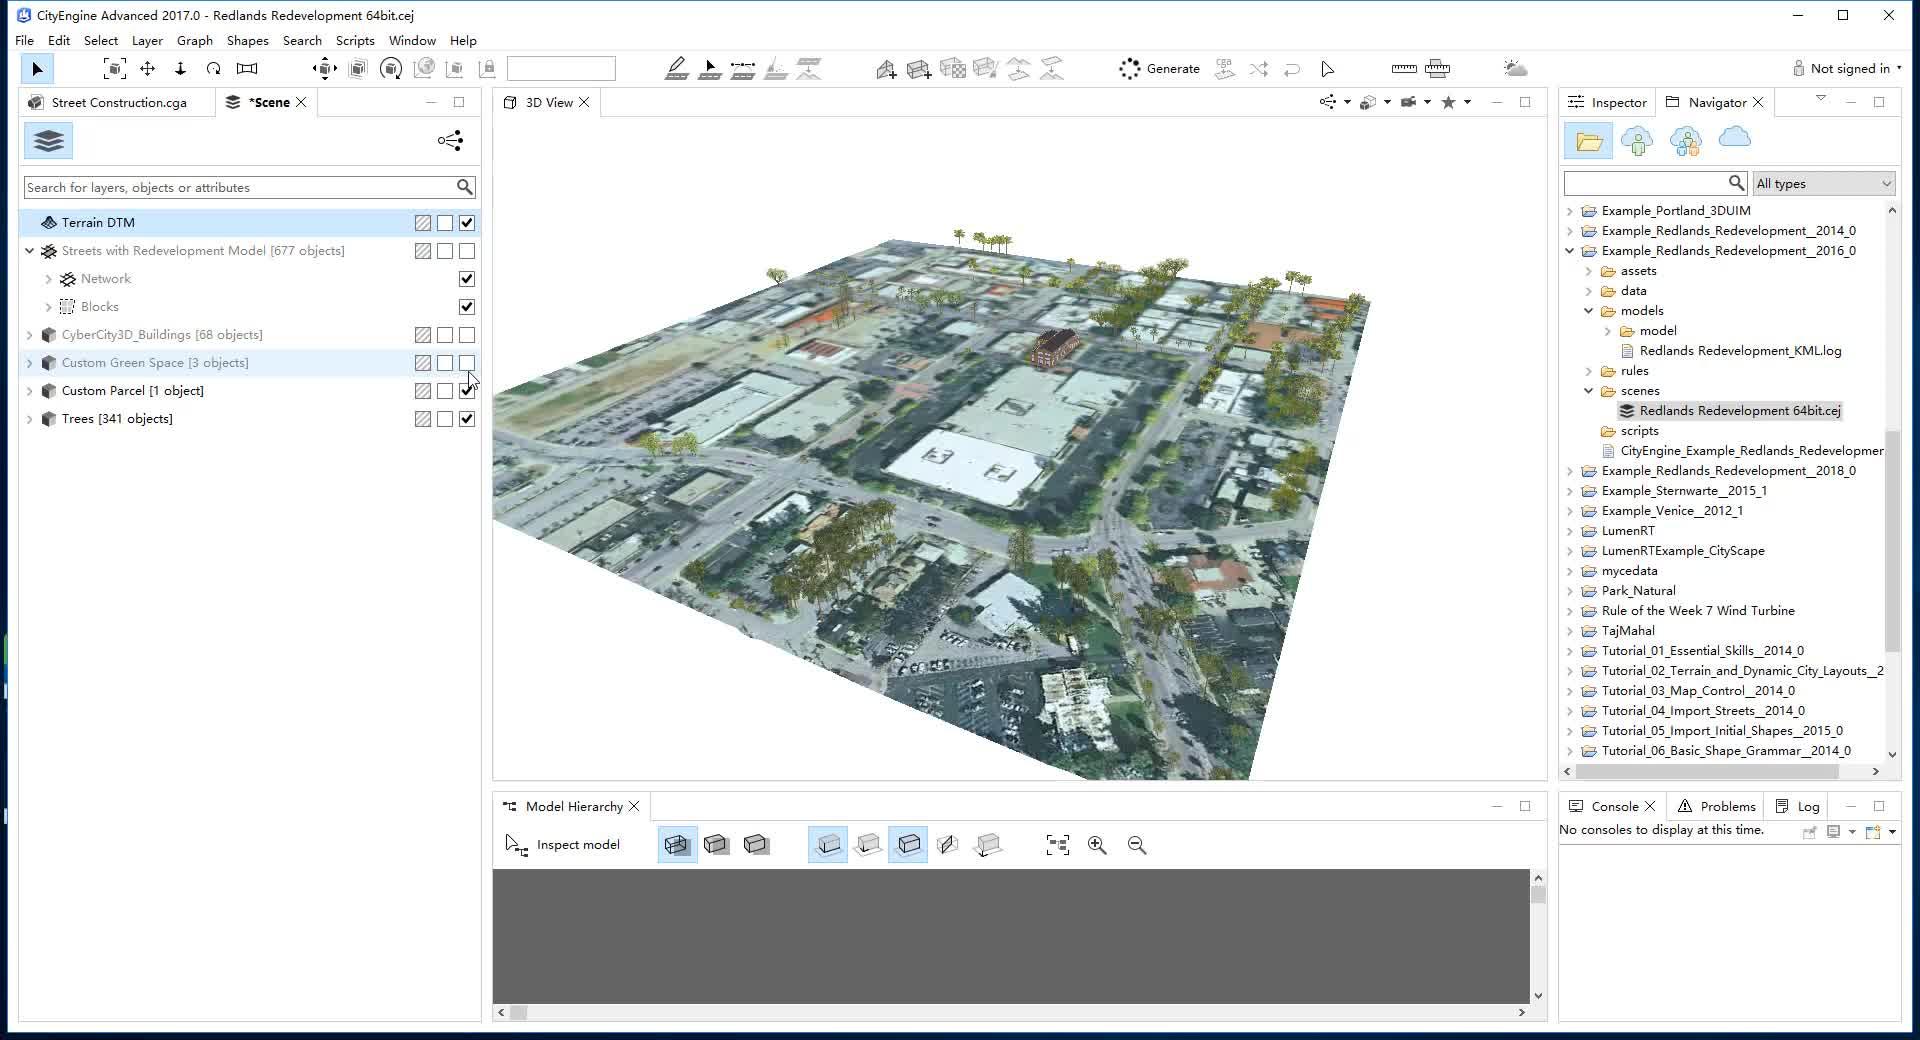
Task: Select the measure distance ruler tool
Action: 1403,69
